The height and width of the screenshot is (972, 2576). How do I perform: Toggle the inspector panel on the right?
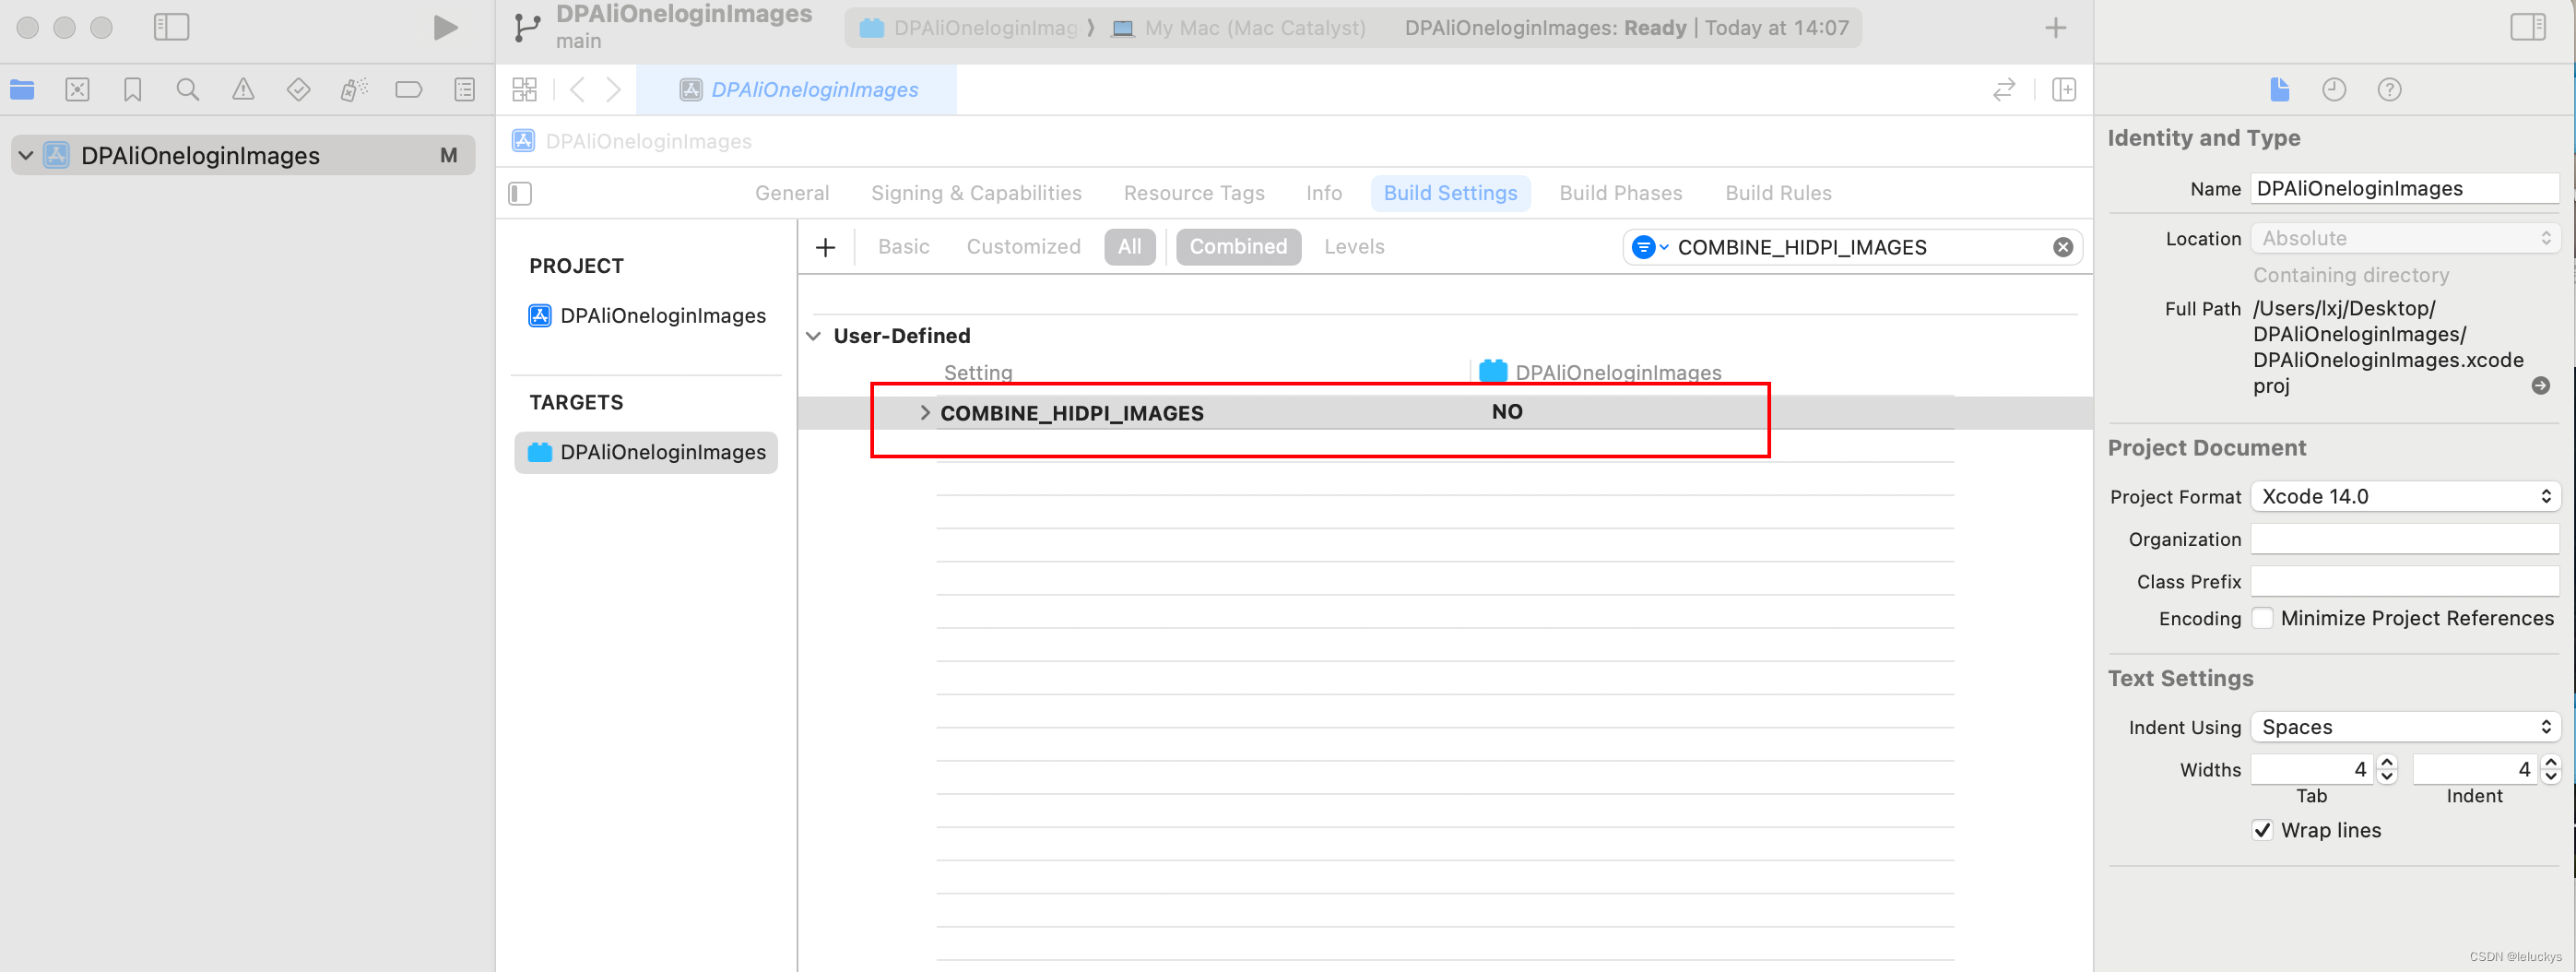(x=2528, y=27)
